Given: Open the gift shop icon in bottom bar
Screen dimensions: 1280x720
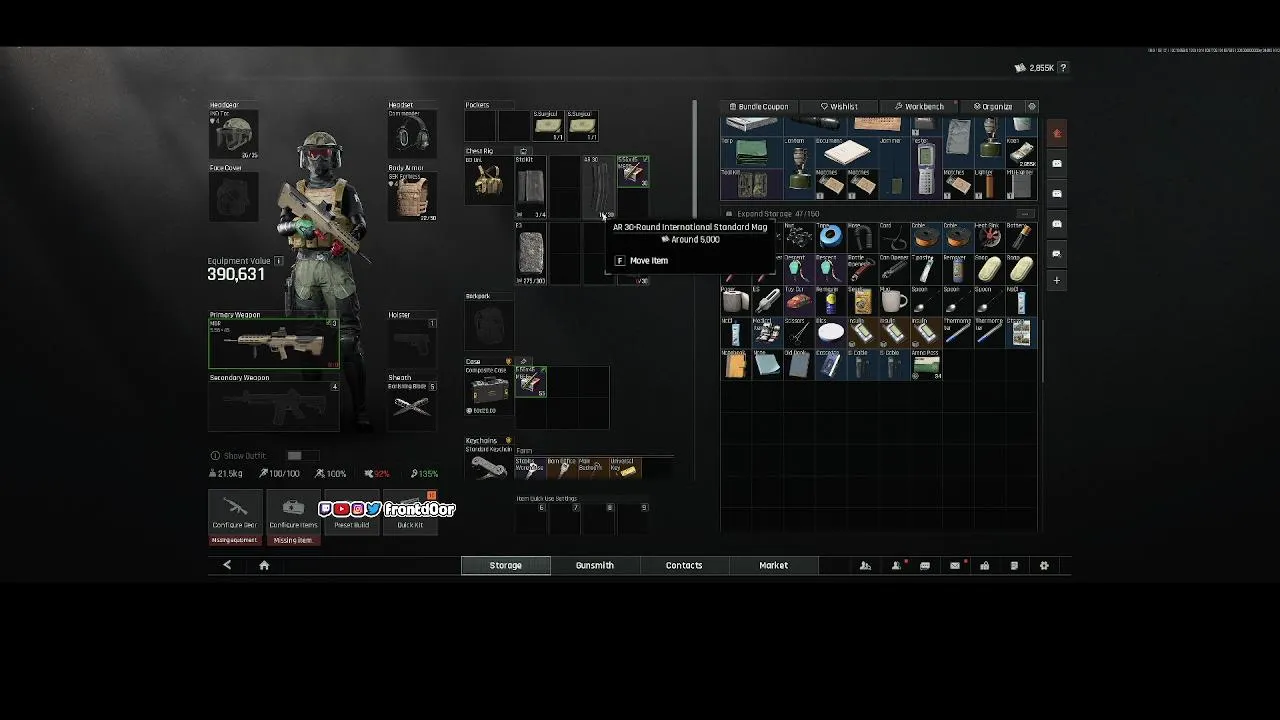Looking at the screenshot, I should 984,565.
